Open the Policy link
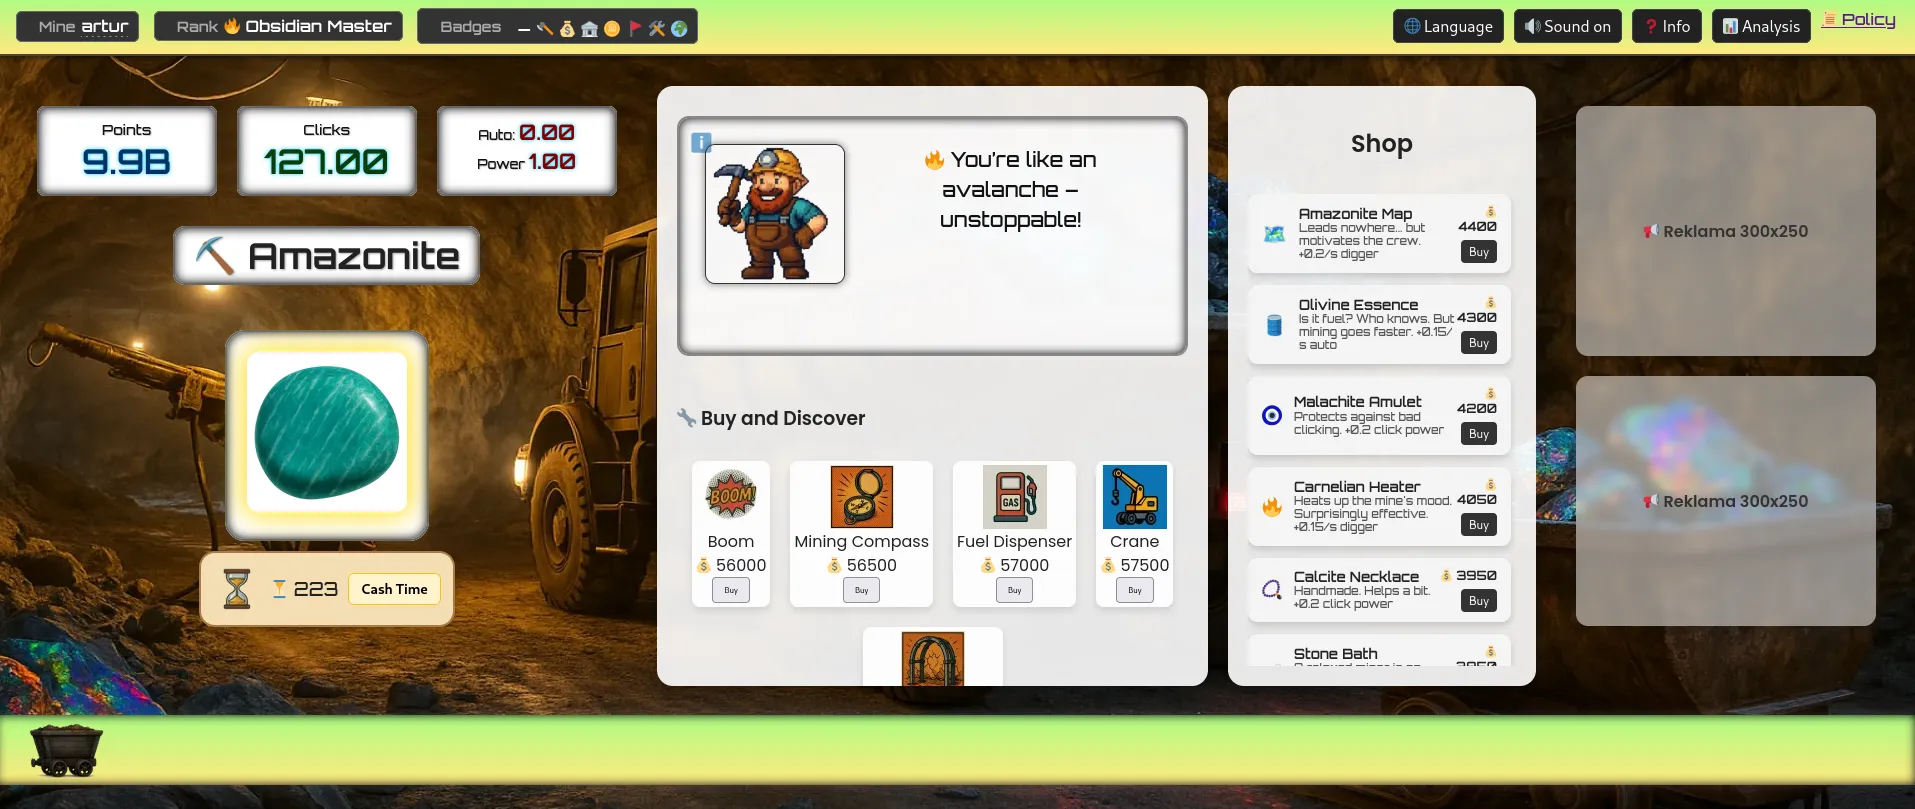The width and height of the screenshot is (1915, 809). (1859, 20)
